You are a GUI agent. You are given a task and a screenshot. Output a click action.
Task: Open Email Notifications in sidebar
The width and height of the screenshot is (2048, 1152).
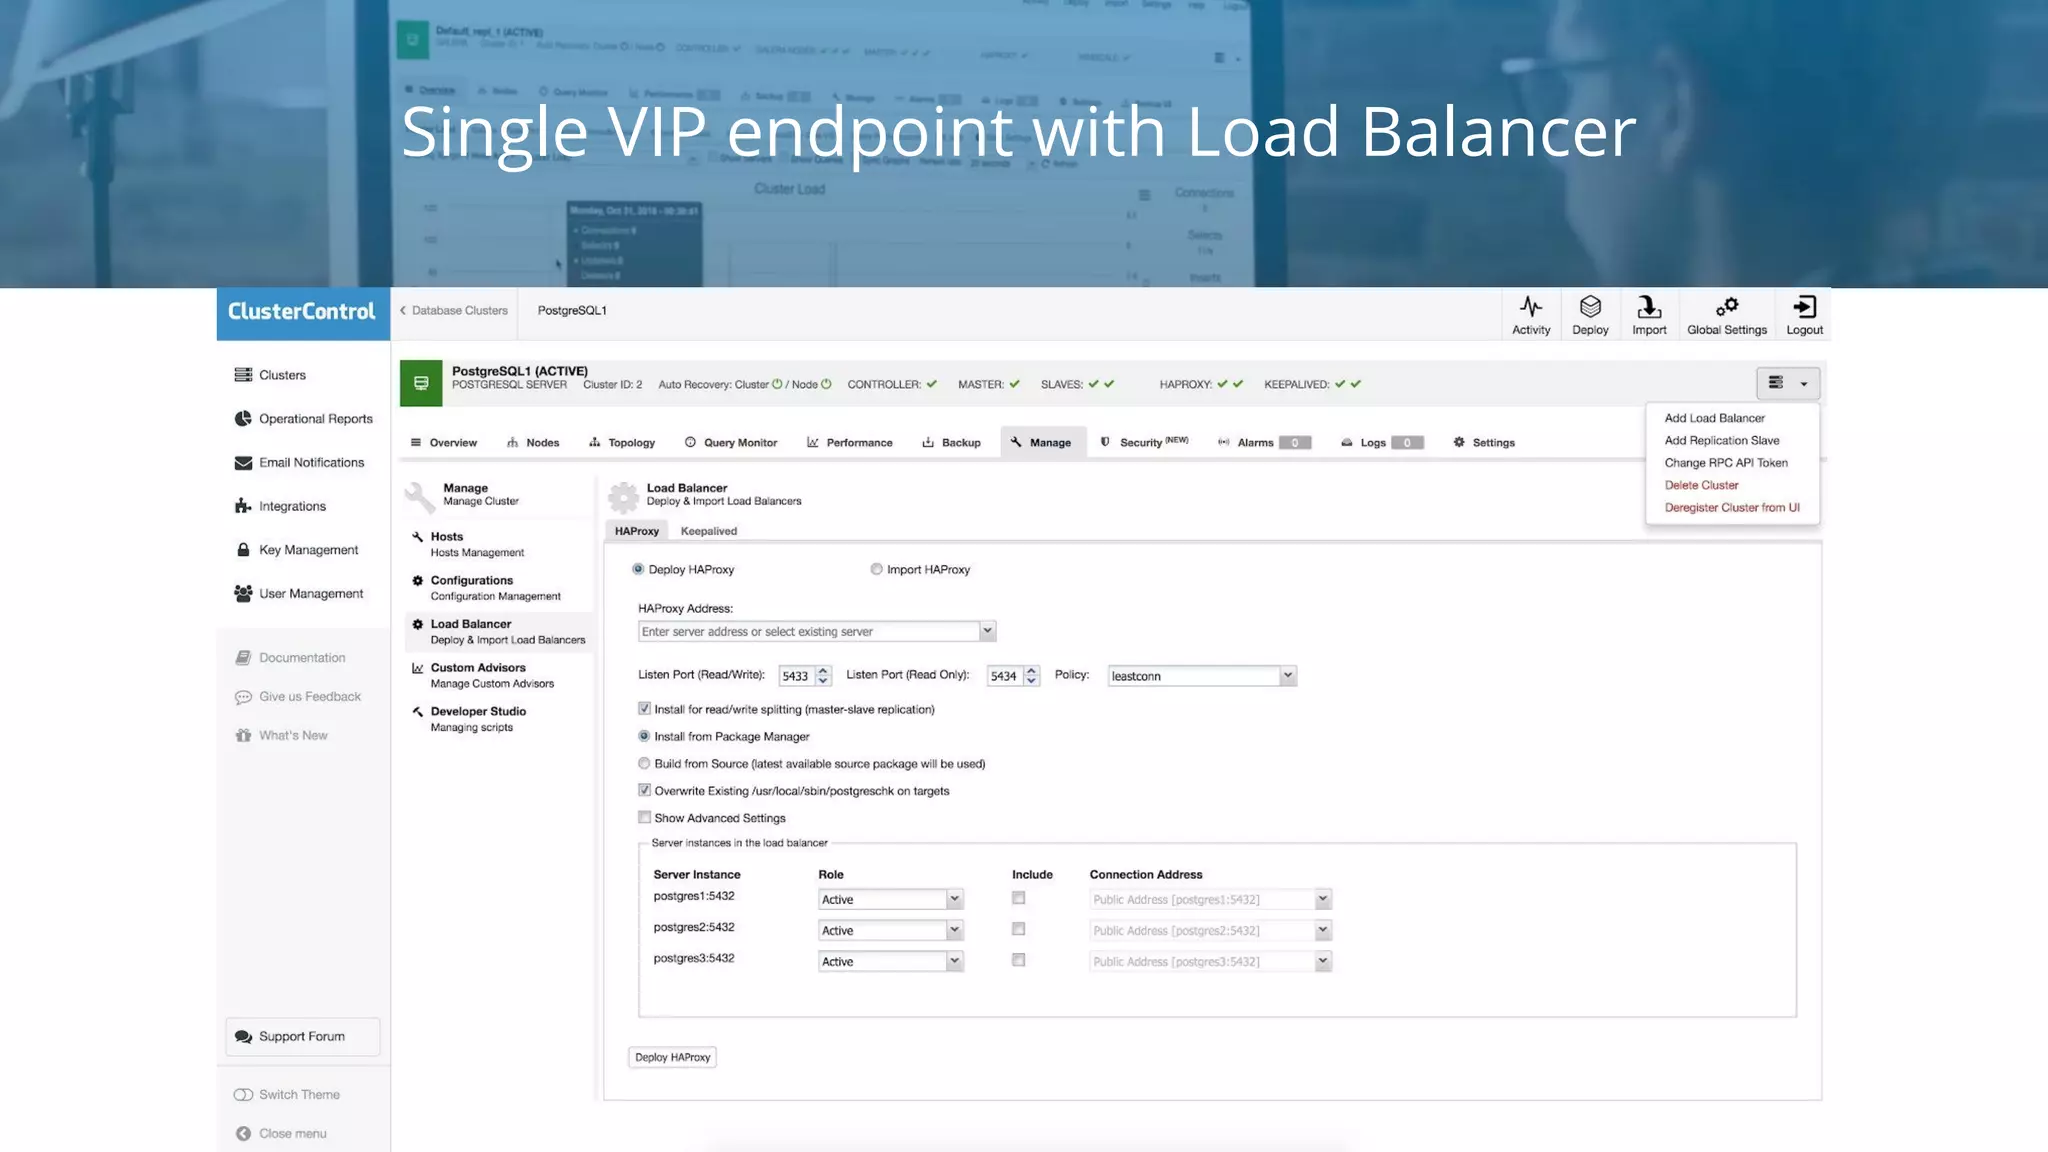(x=299, y=463)
